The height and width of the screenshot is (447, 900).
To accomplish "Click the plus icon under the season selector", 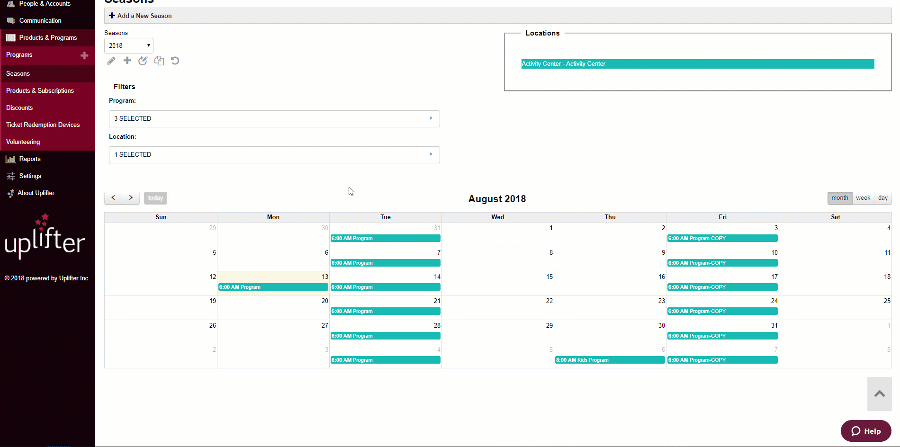I will [x=127, y=61].
